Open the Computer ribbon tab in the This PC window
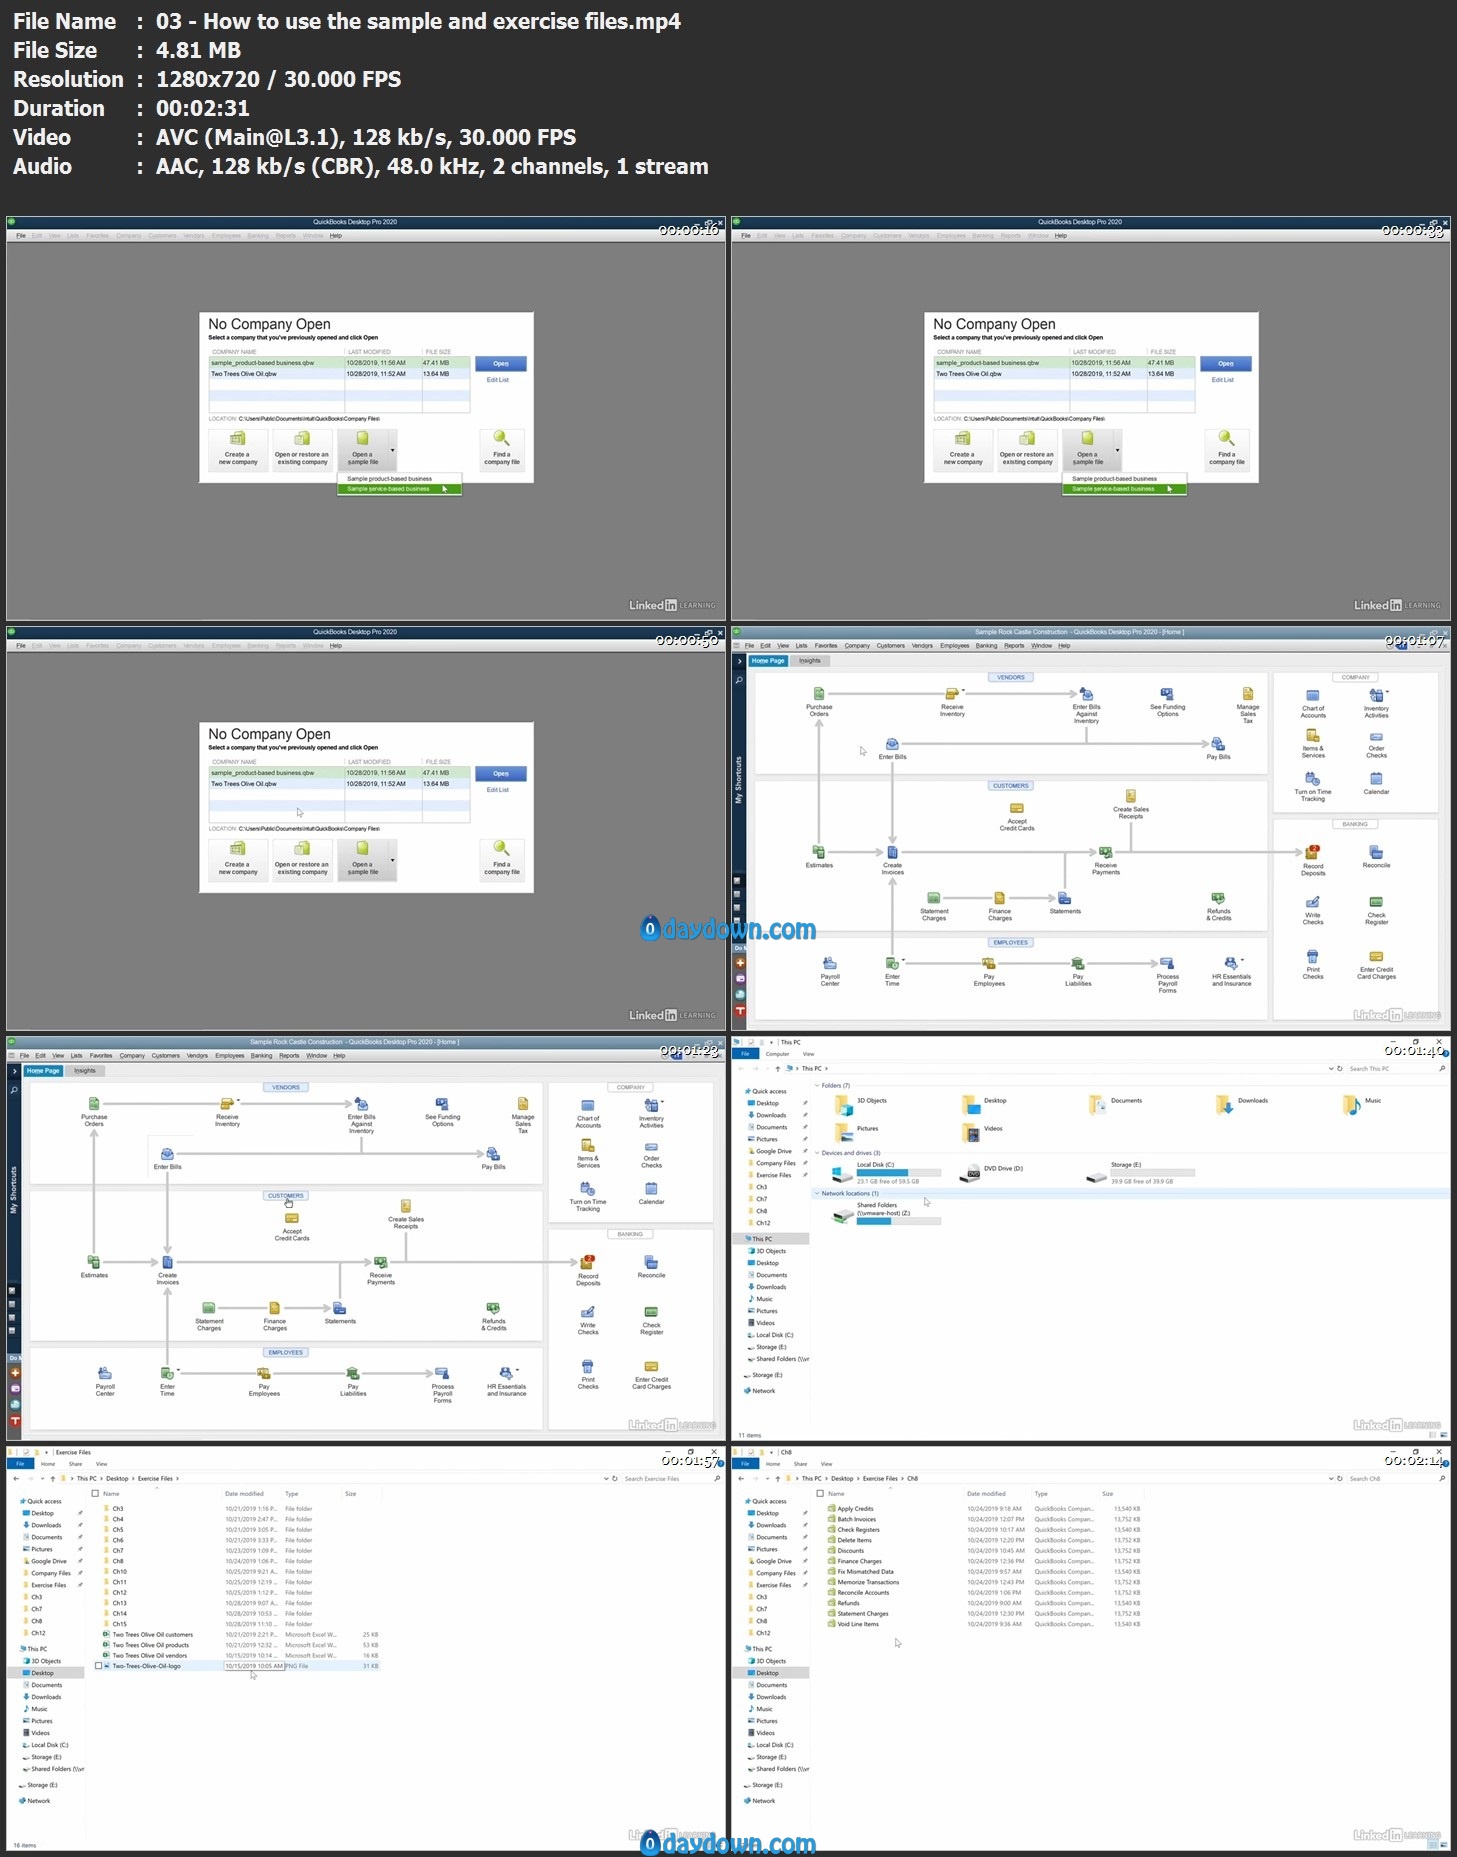The width and height of the screenshot is (1457, 1857). click(x=777, y=1054)
